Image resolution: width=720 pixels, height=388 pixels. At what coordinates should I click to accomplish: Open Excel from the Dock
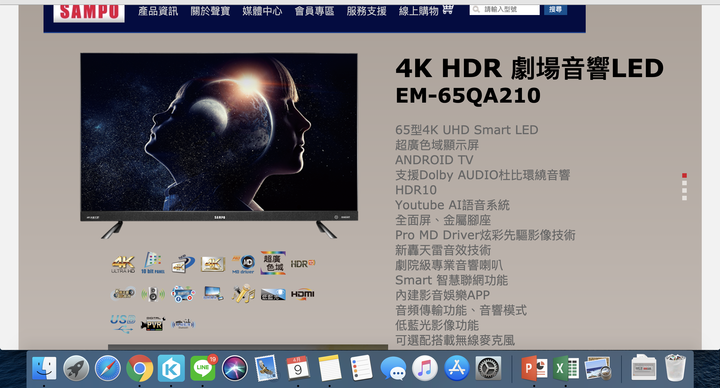(x=566, y=368)
